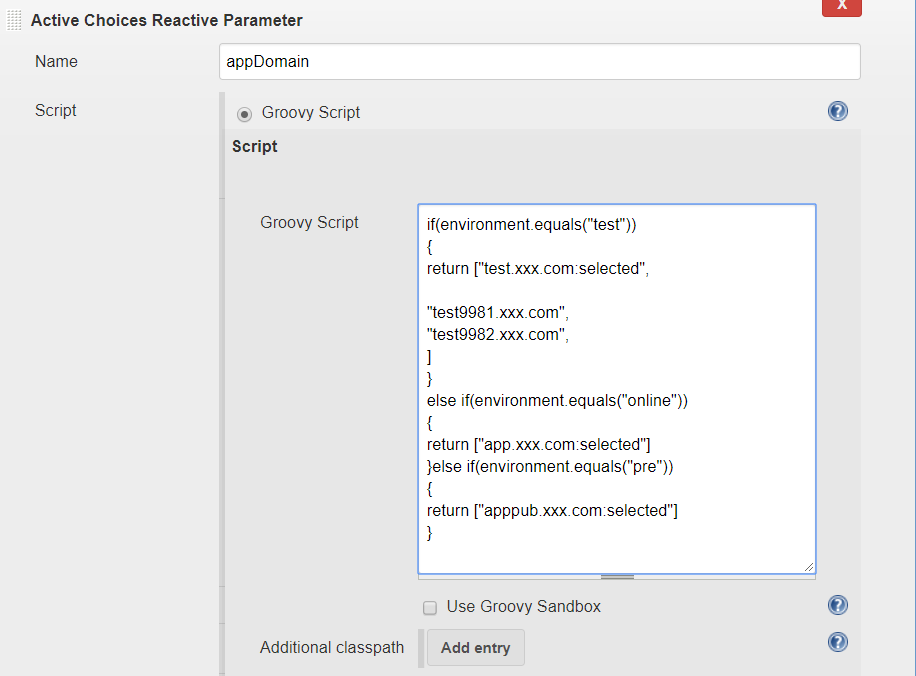Click the Use Groovy Sandbox label text
916x676 pixels.
523,606
